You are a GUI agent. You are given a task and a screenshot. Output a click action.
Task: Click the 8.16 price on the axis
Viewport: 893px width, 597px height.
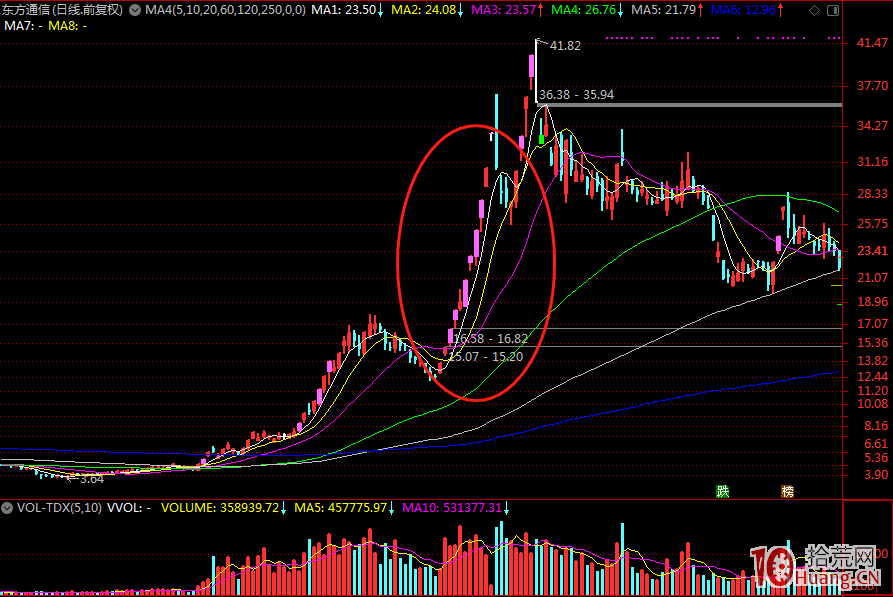click(876, 426)
